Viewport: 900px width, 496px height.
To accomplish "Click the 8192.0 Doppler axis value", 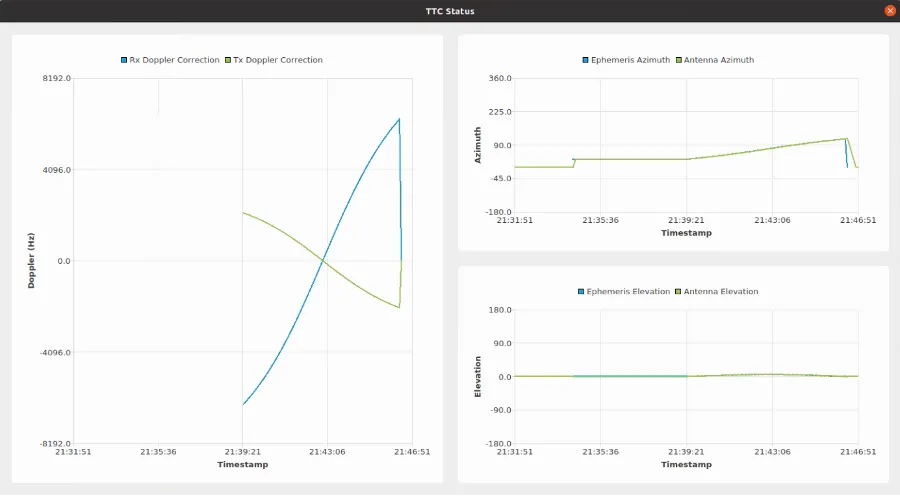I will [x=56, y=78].
